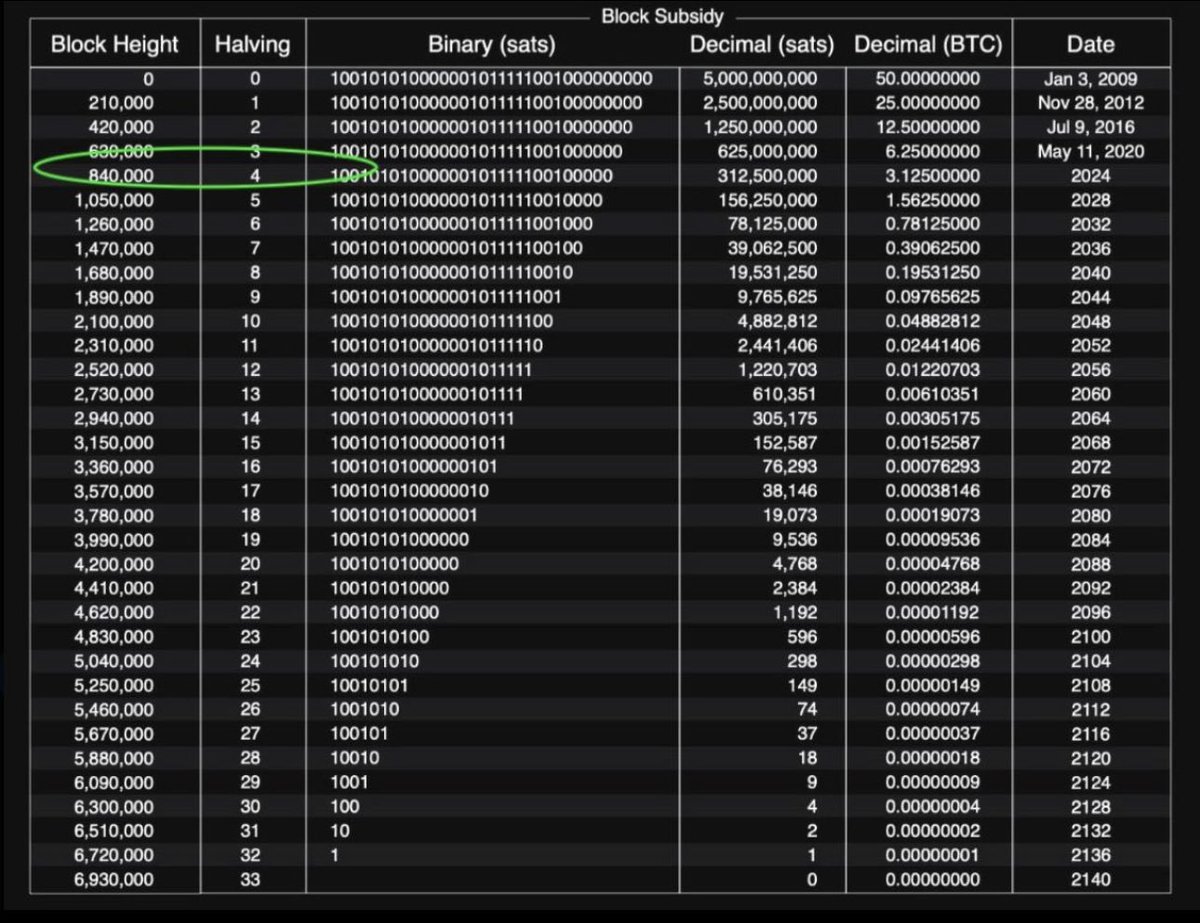The height and width of the screenshot is (923, 1200).
Task: Select block height 2,100,000 cell
Action: pos(114,322)
